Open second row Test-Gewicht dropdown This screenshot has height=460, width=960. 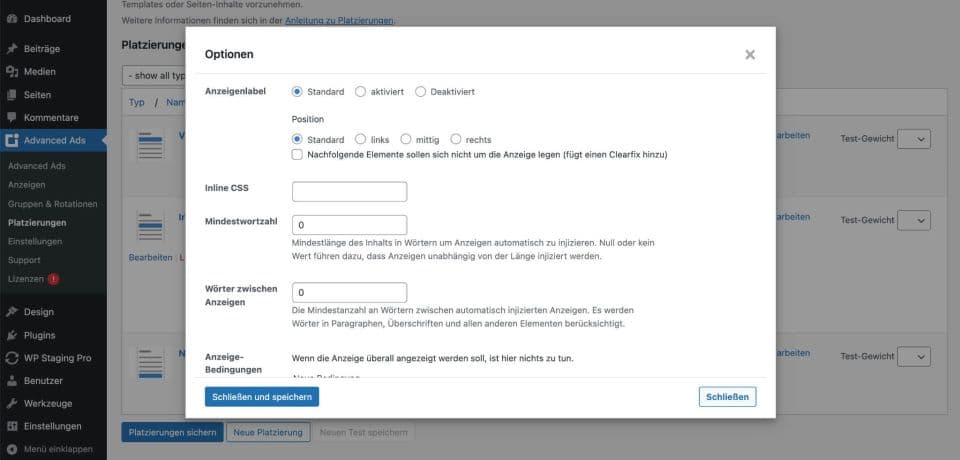click(914, 220)
